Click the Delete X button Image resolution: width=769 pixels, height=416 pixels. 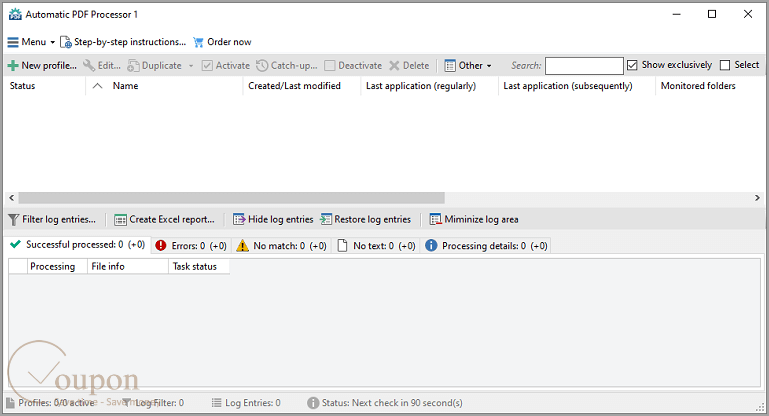[x=409, y=65]
